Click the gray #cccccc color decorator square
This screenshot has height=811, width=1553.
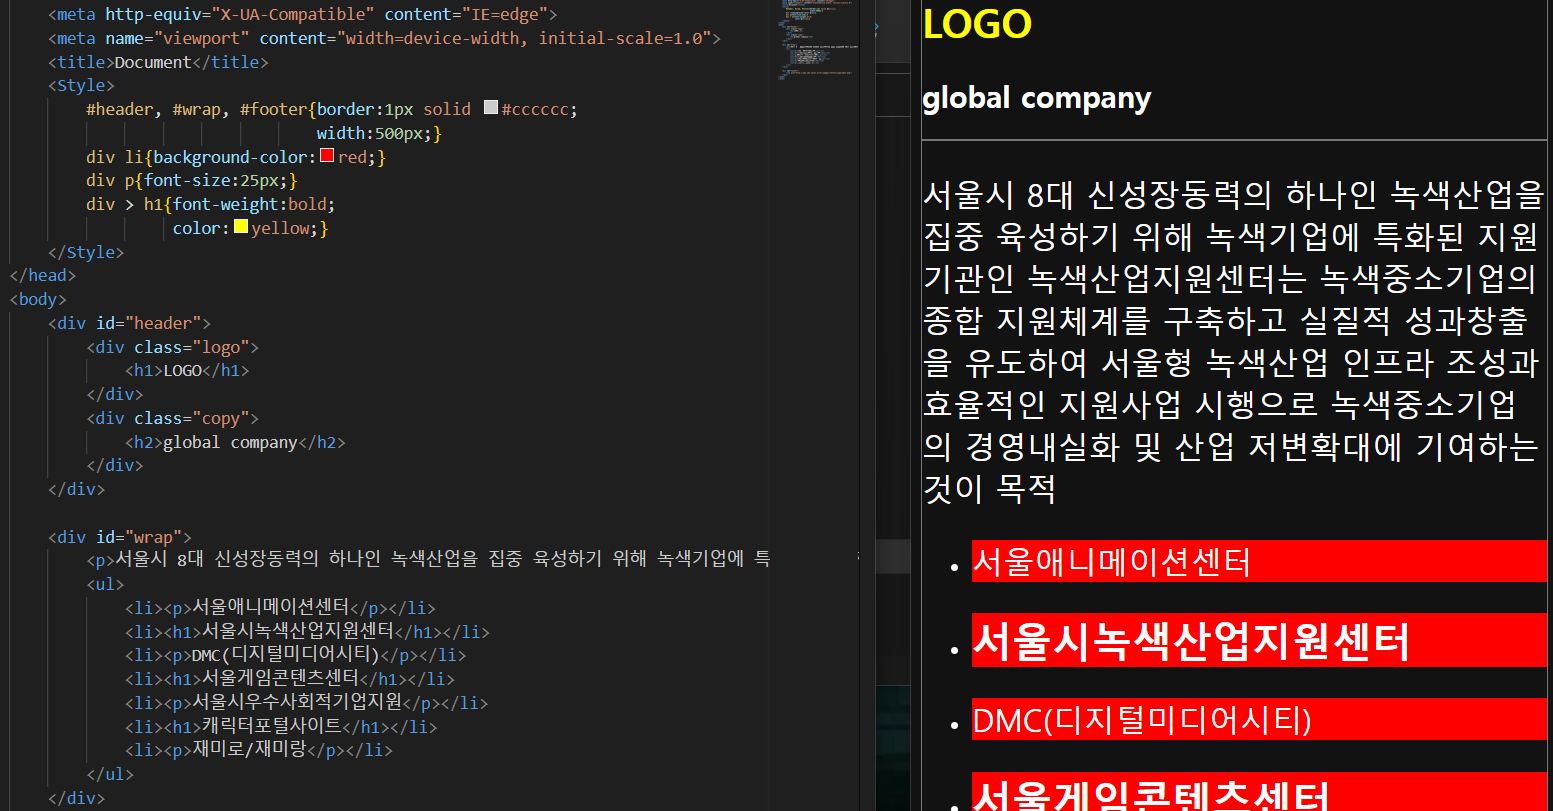490,108
